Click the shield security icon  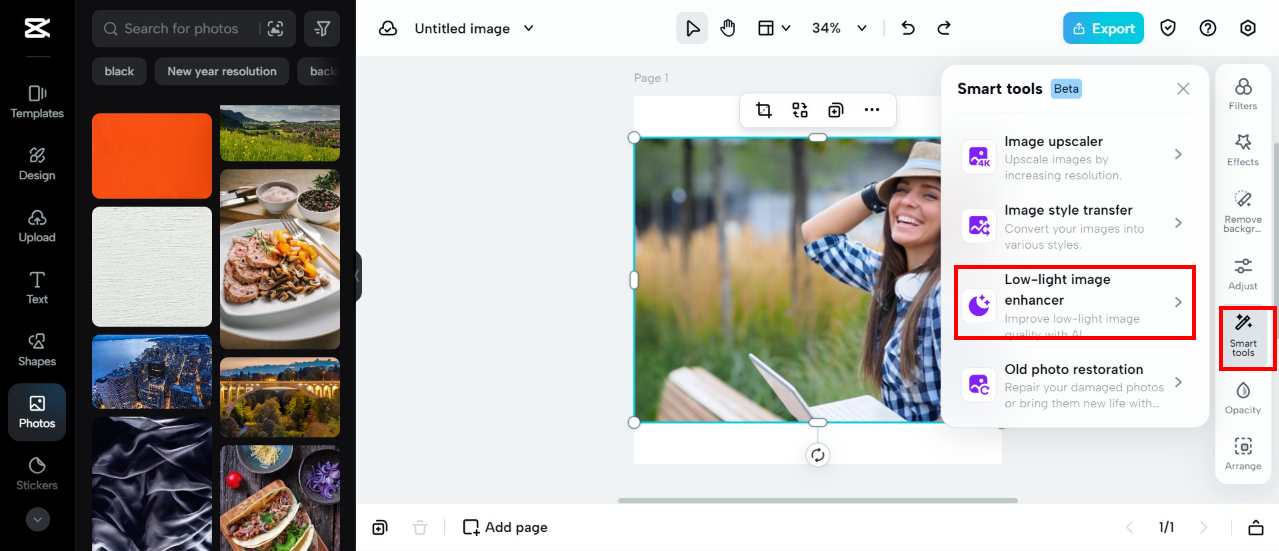[x=1168, y=28]
